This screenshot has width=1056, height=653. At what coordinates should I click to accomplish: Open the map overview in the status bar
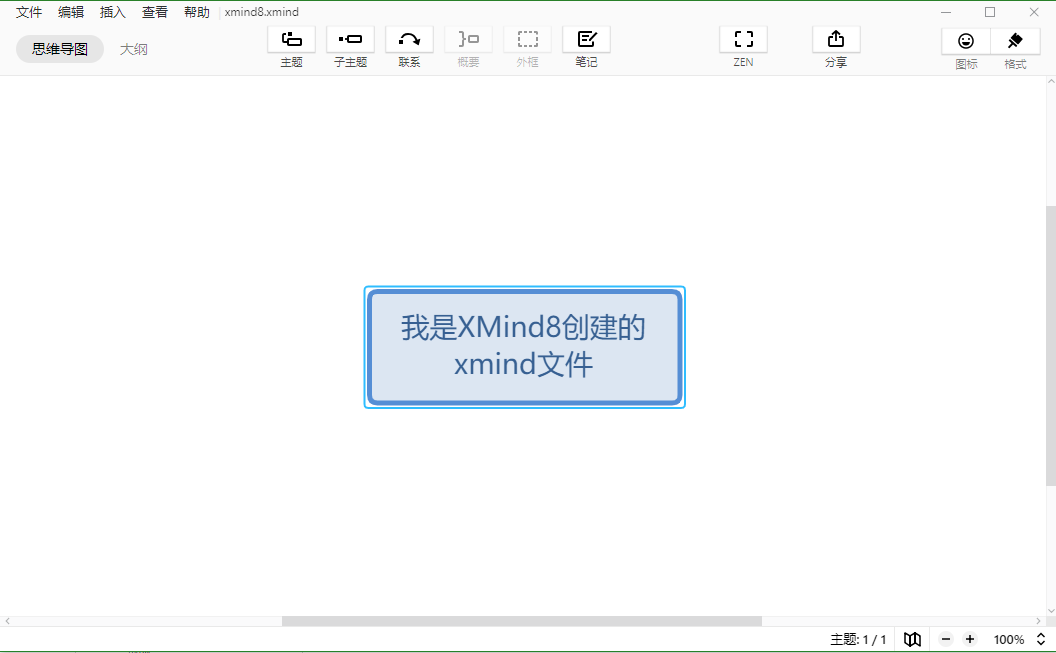point(912,639)
